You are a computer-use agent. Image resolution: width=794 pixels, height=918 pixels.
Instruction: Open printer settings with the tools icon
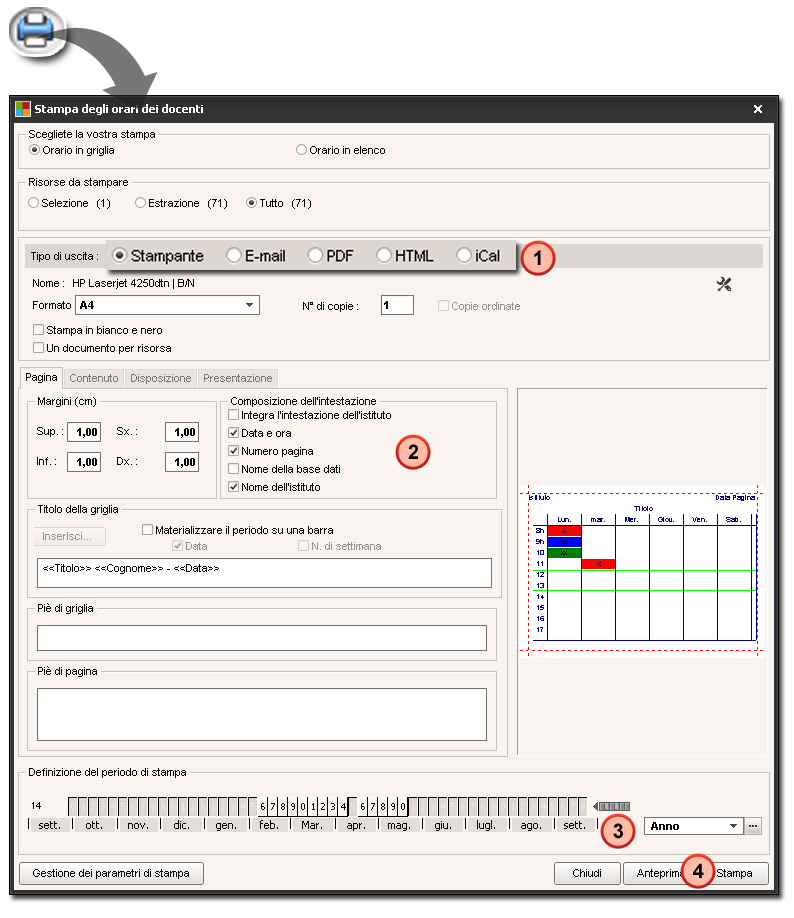pyautogui.click(x=724, y=285)
